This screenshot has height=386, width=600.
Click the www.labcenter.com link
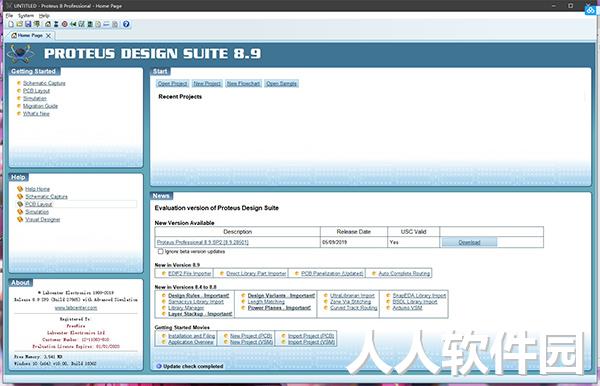(x=76, y=308)
